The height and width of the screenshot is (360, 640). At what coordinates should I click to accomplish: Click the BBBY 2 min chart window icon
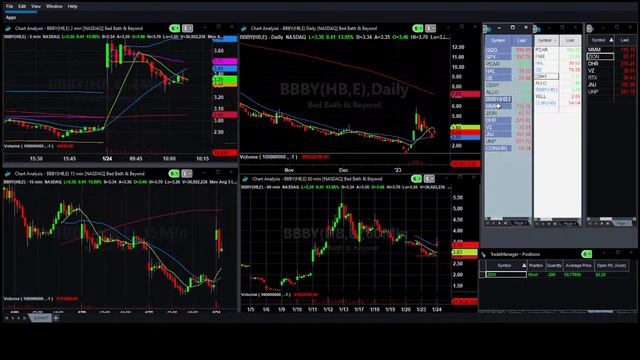pyautogui.click(x=8, y=29)
